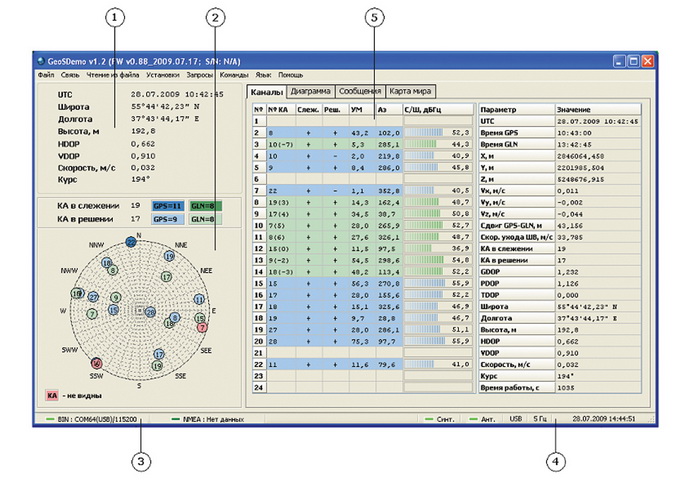Click GeoSDemo title bar app icon
This screenshot has width=687, height=483.
41,61
